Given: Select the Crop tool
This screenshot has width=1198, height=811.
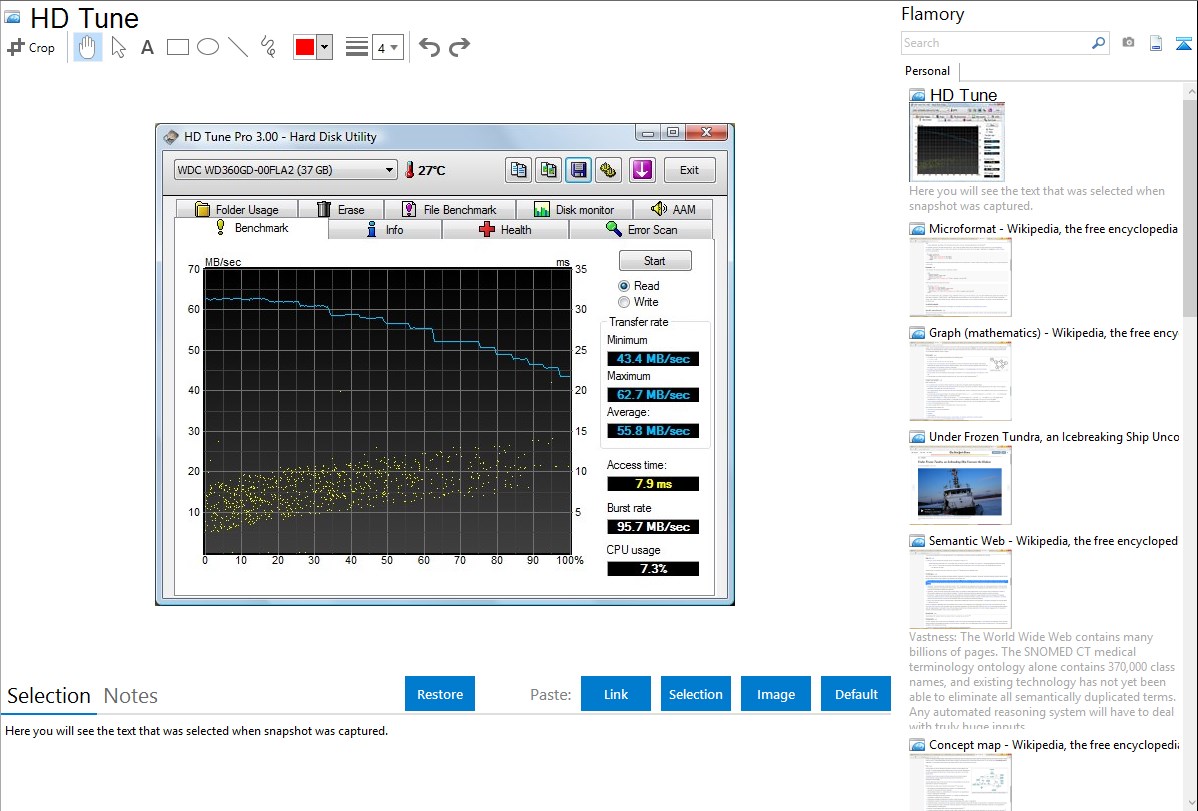Looking at the screenshot, I should tap(31, 47).
